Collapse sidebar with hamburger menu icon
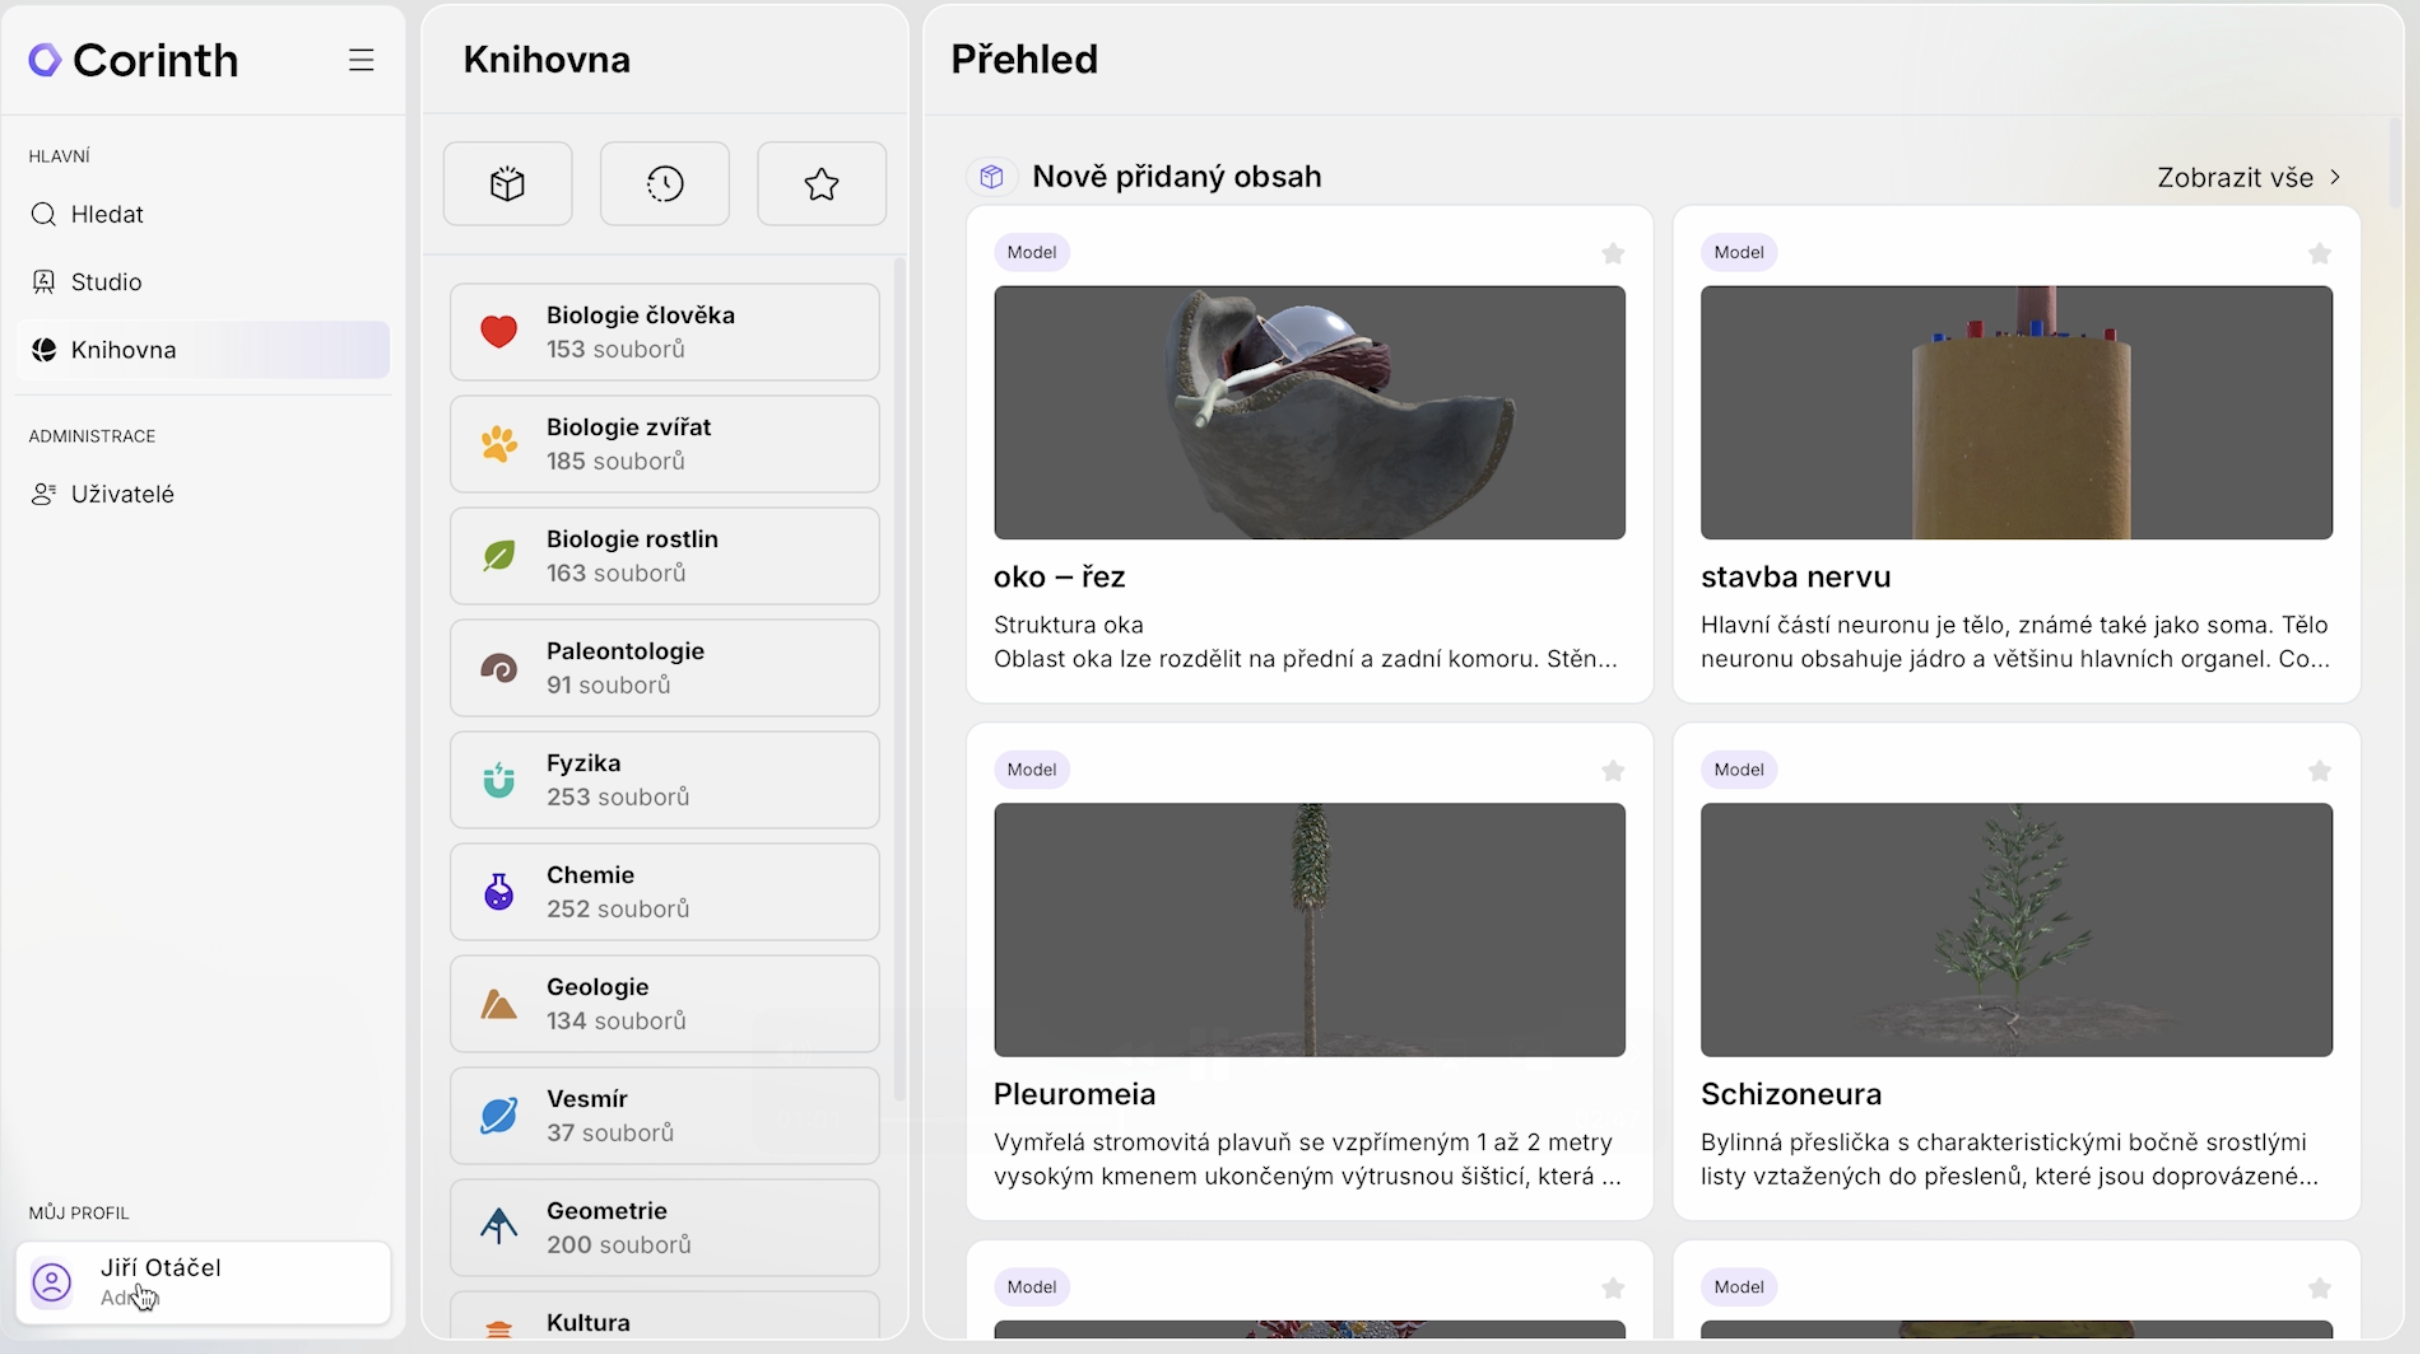 361,60
